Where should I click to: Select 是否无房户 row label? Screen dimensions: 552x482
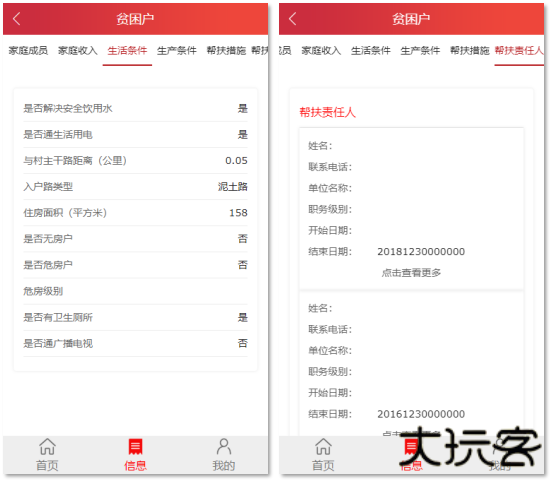[48, 239]
